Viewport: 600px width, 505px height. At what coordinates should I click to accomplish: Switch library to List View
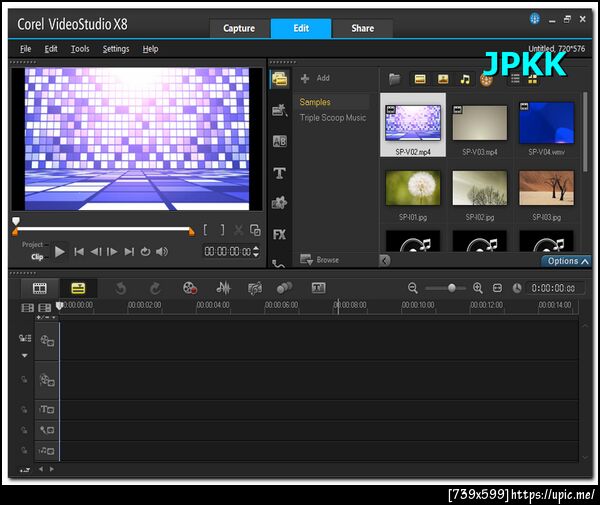click(515, 79)
